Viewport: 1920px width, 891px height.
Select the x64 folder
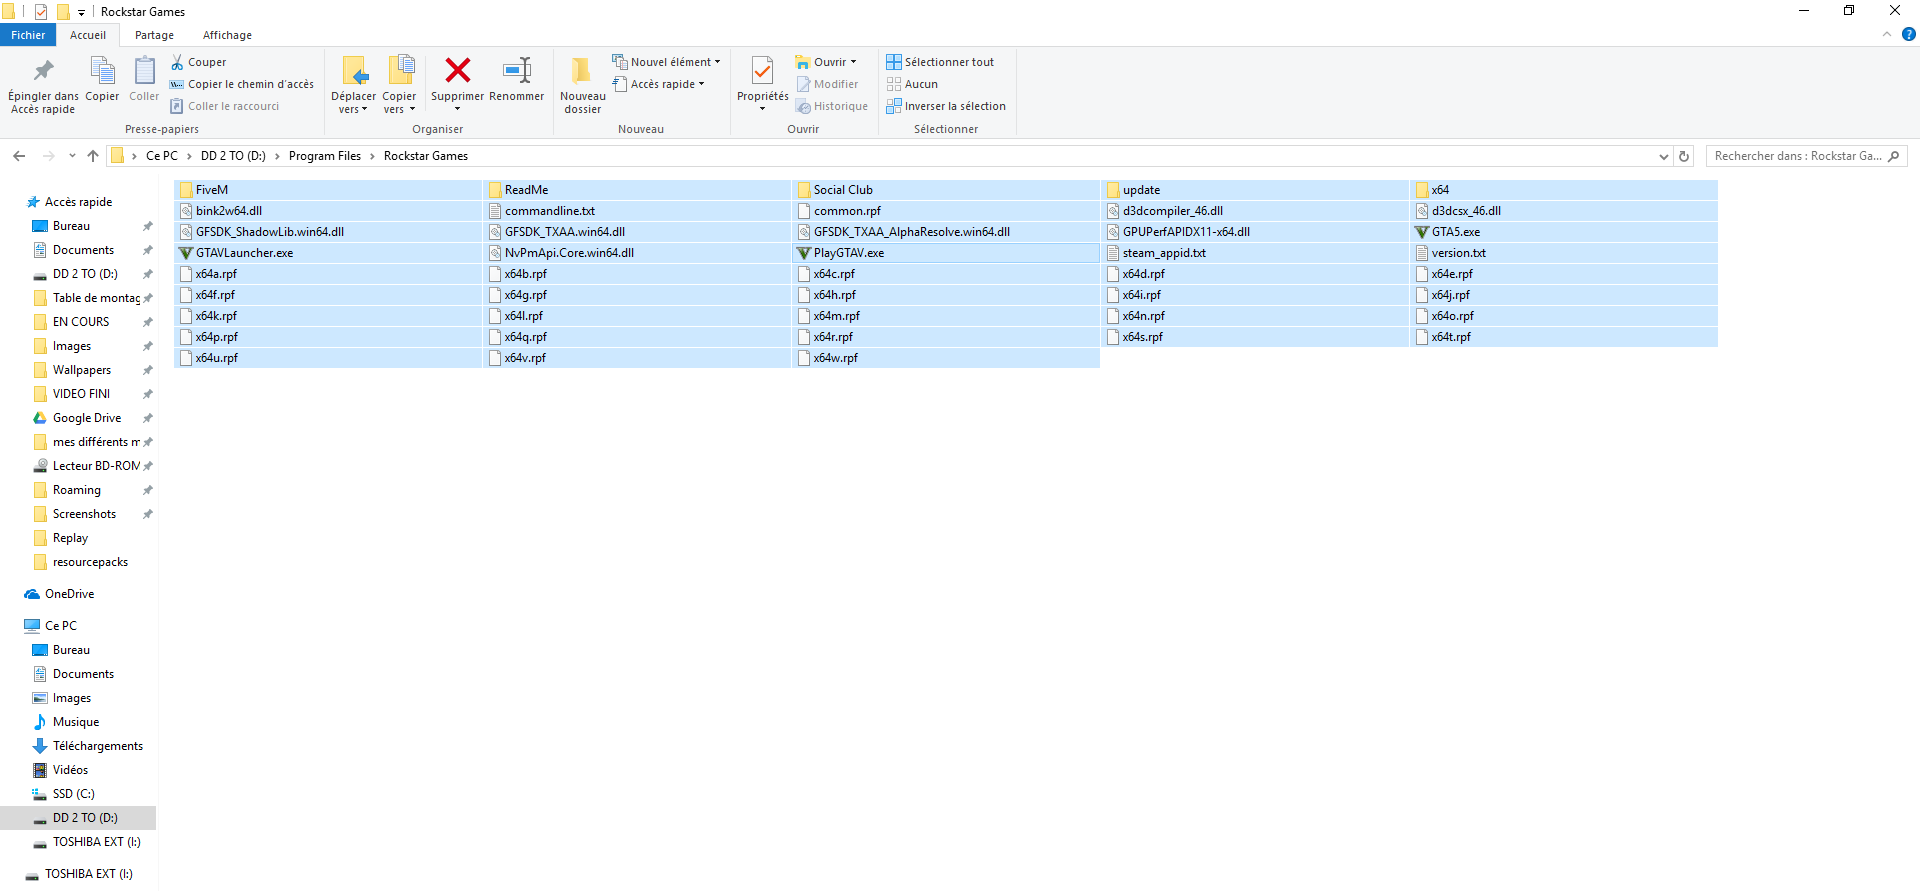pos(1564,190)
